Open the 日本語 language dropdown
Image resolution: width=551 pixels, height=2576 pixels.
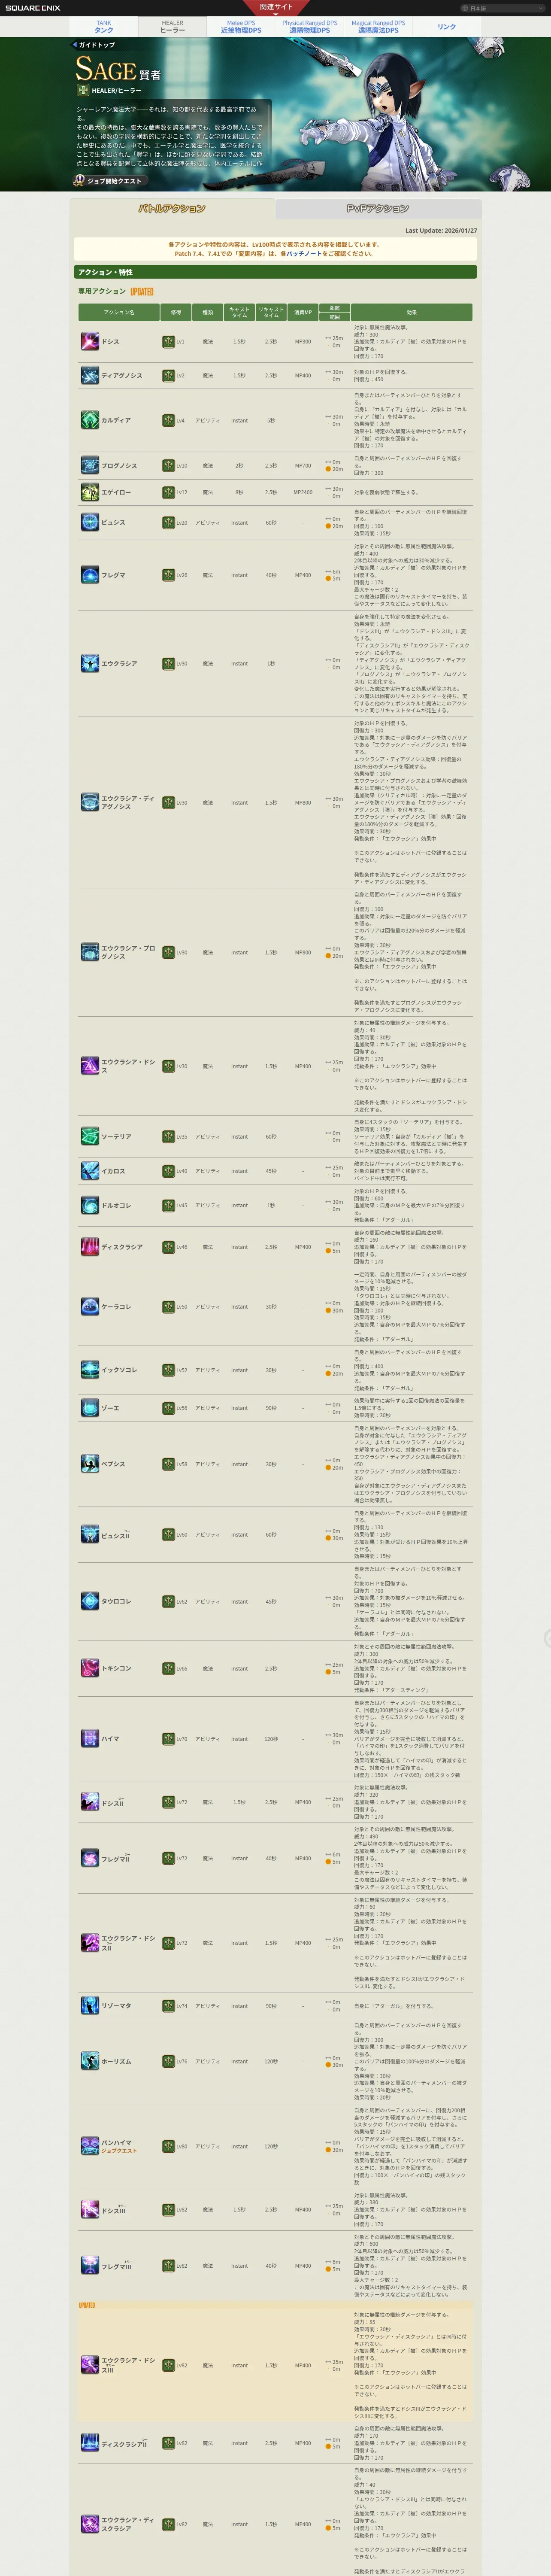pos(503,8)
